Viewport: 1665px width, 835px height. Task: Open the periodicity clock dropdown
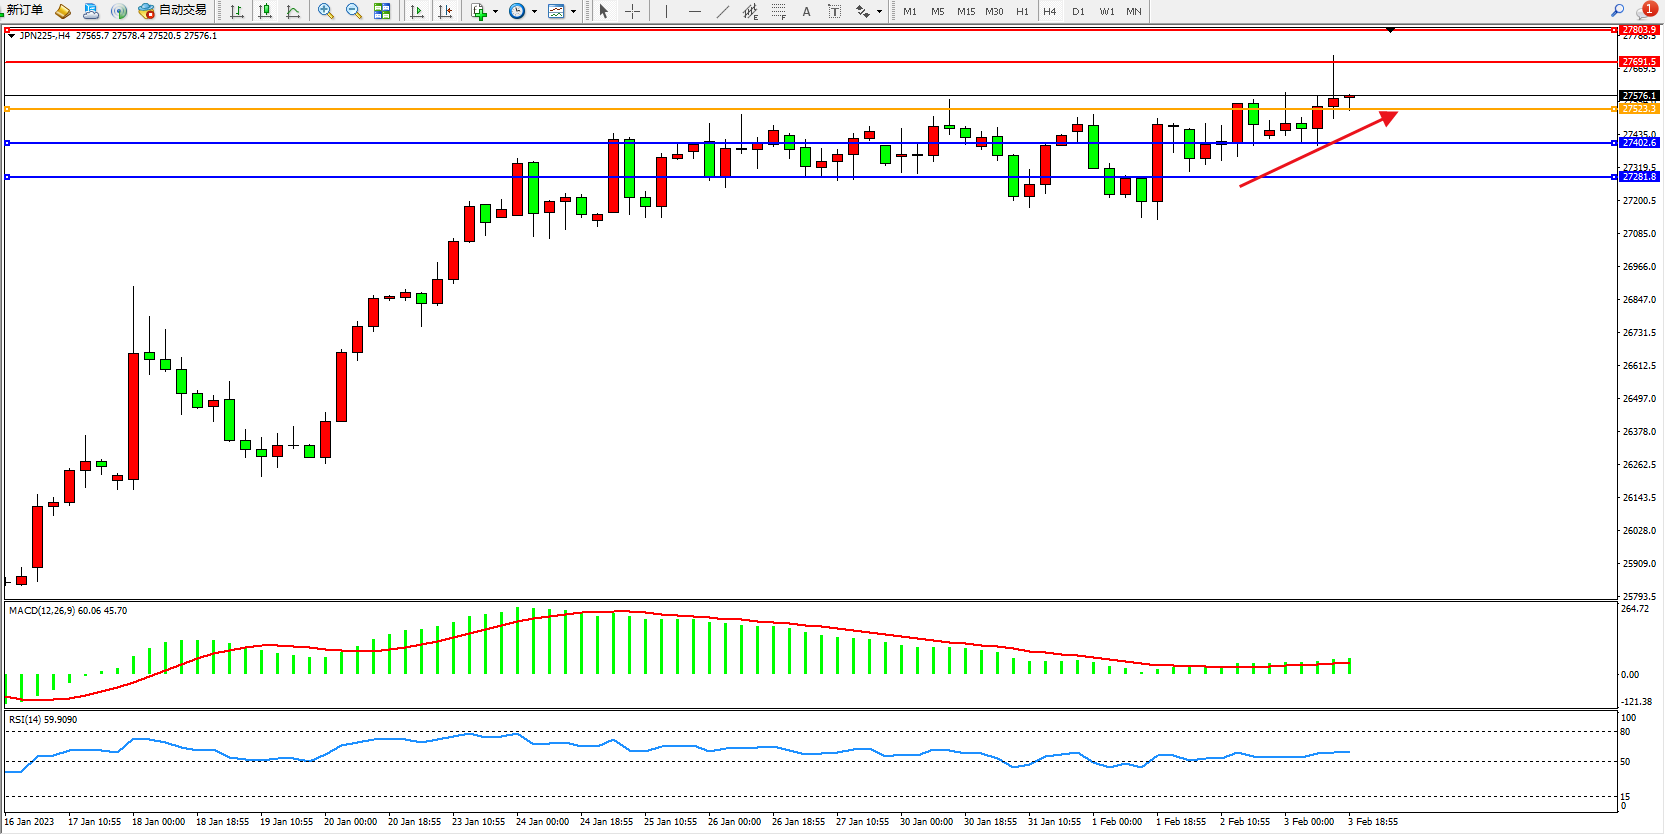[x=534, y=12]
